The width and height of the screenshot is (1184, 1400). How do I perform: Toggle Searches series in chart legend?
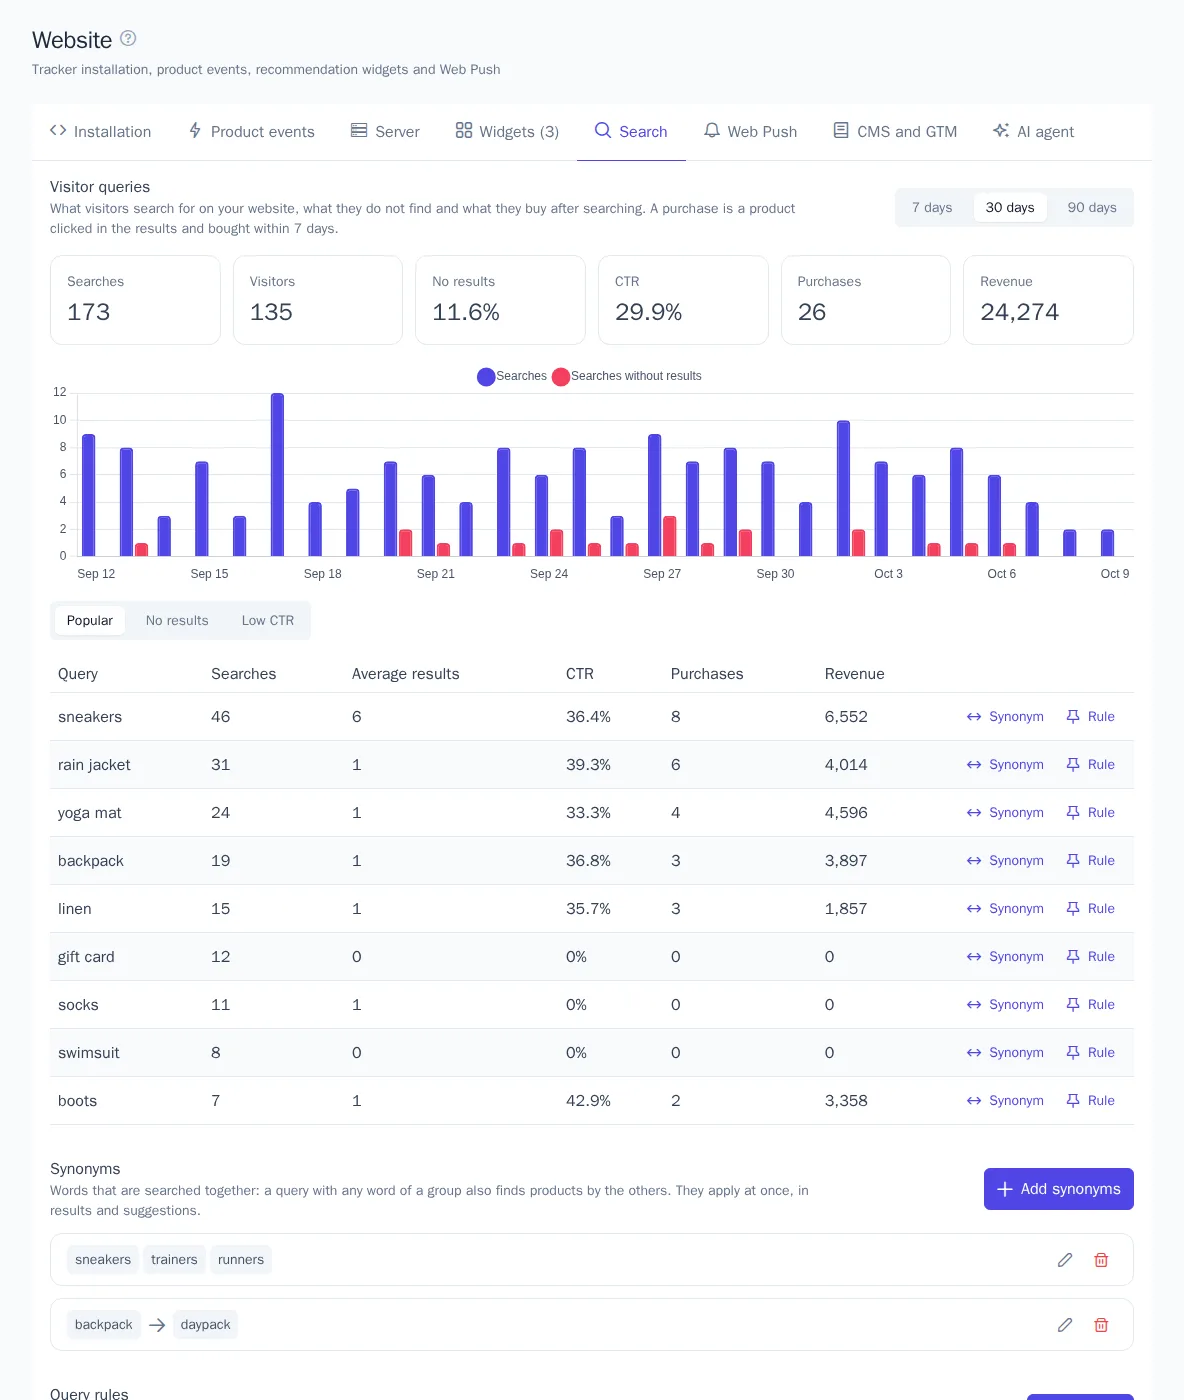[512, 376]
